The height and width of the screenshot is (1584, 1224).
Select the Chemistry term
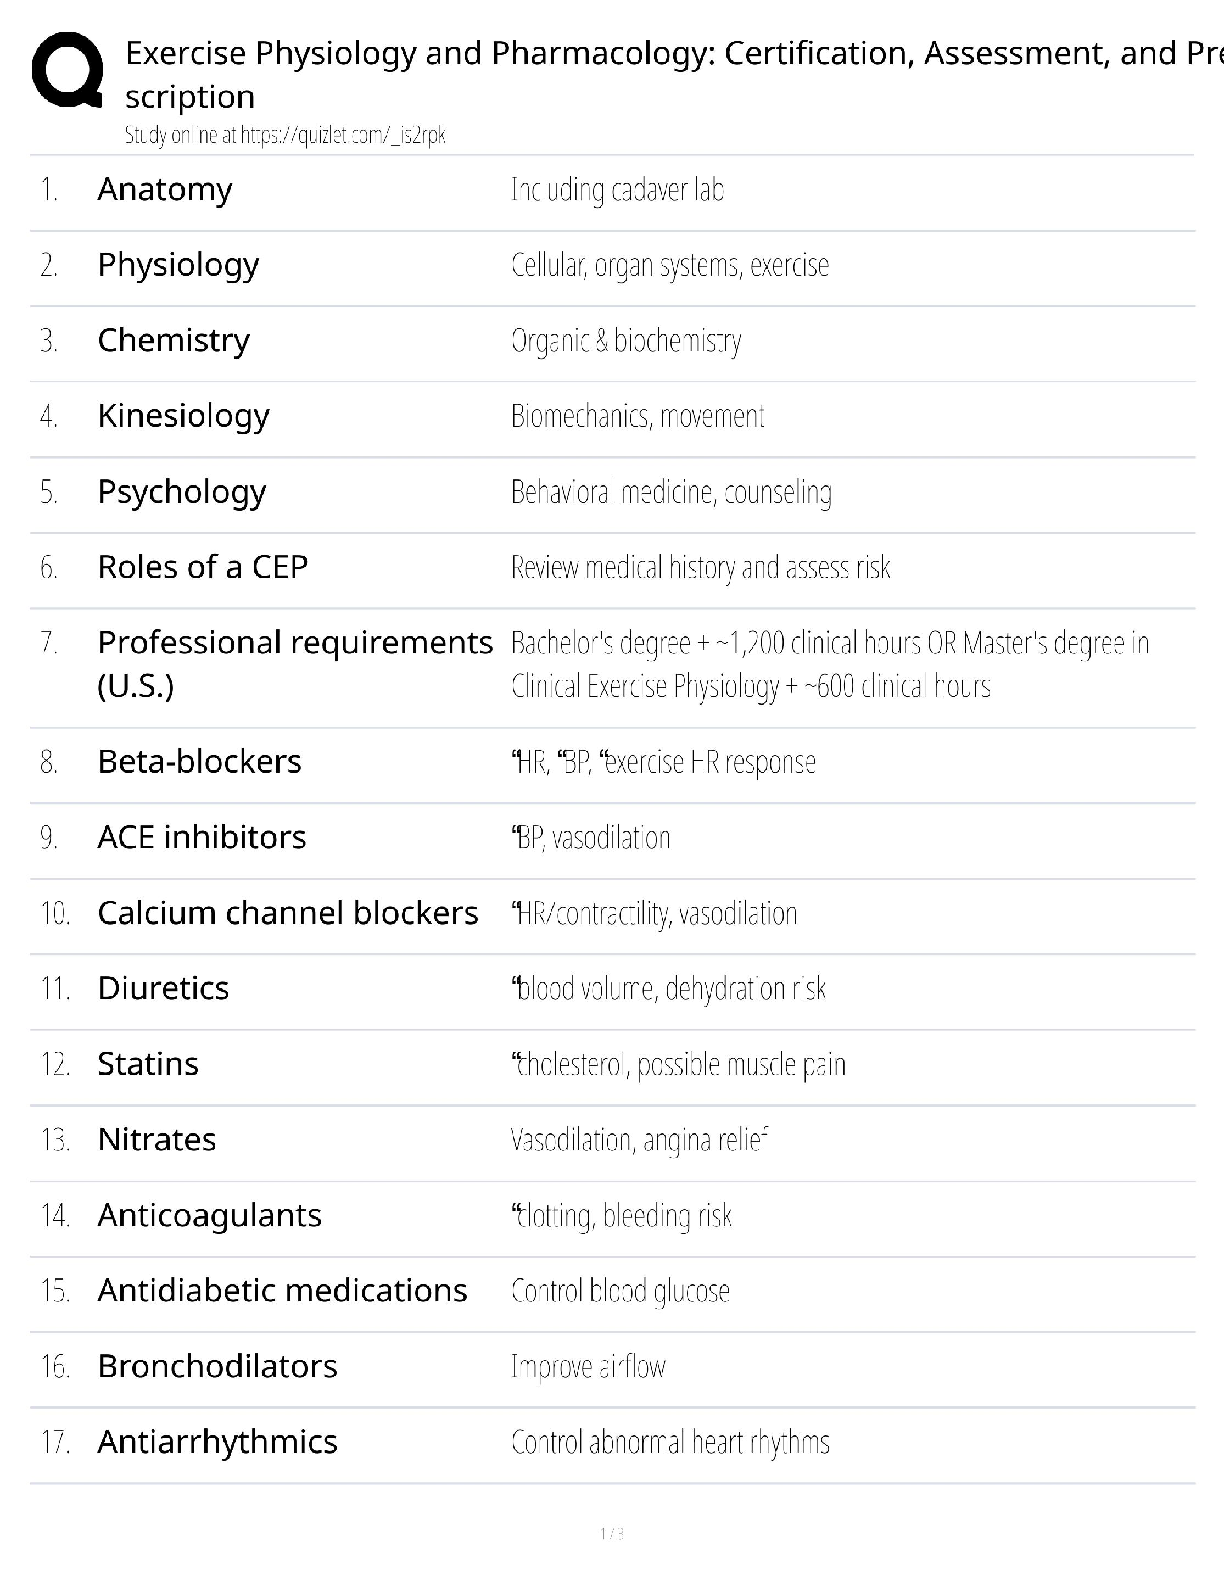[x=174, y=340]
